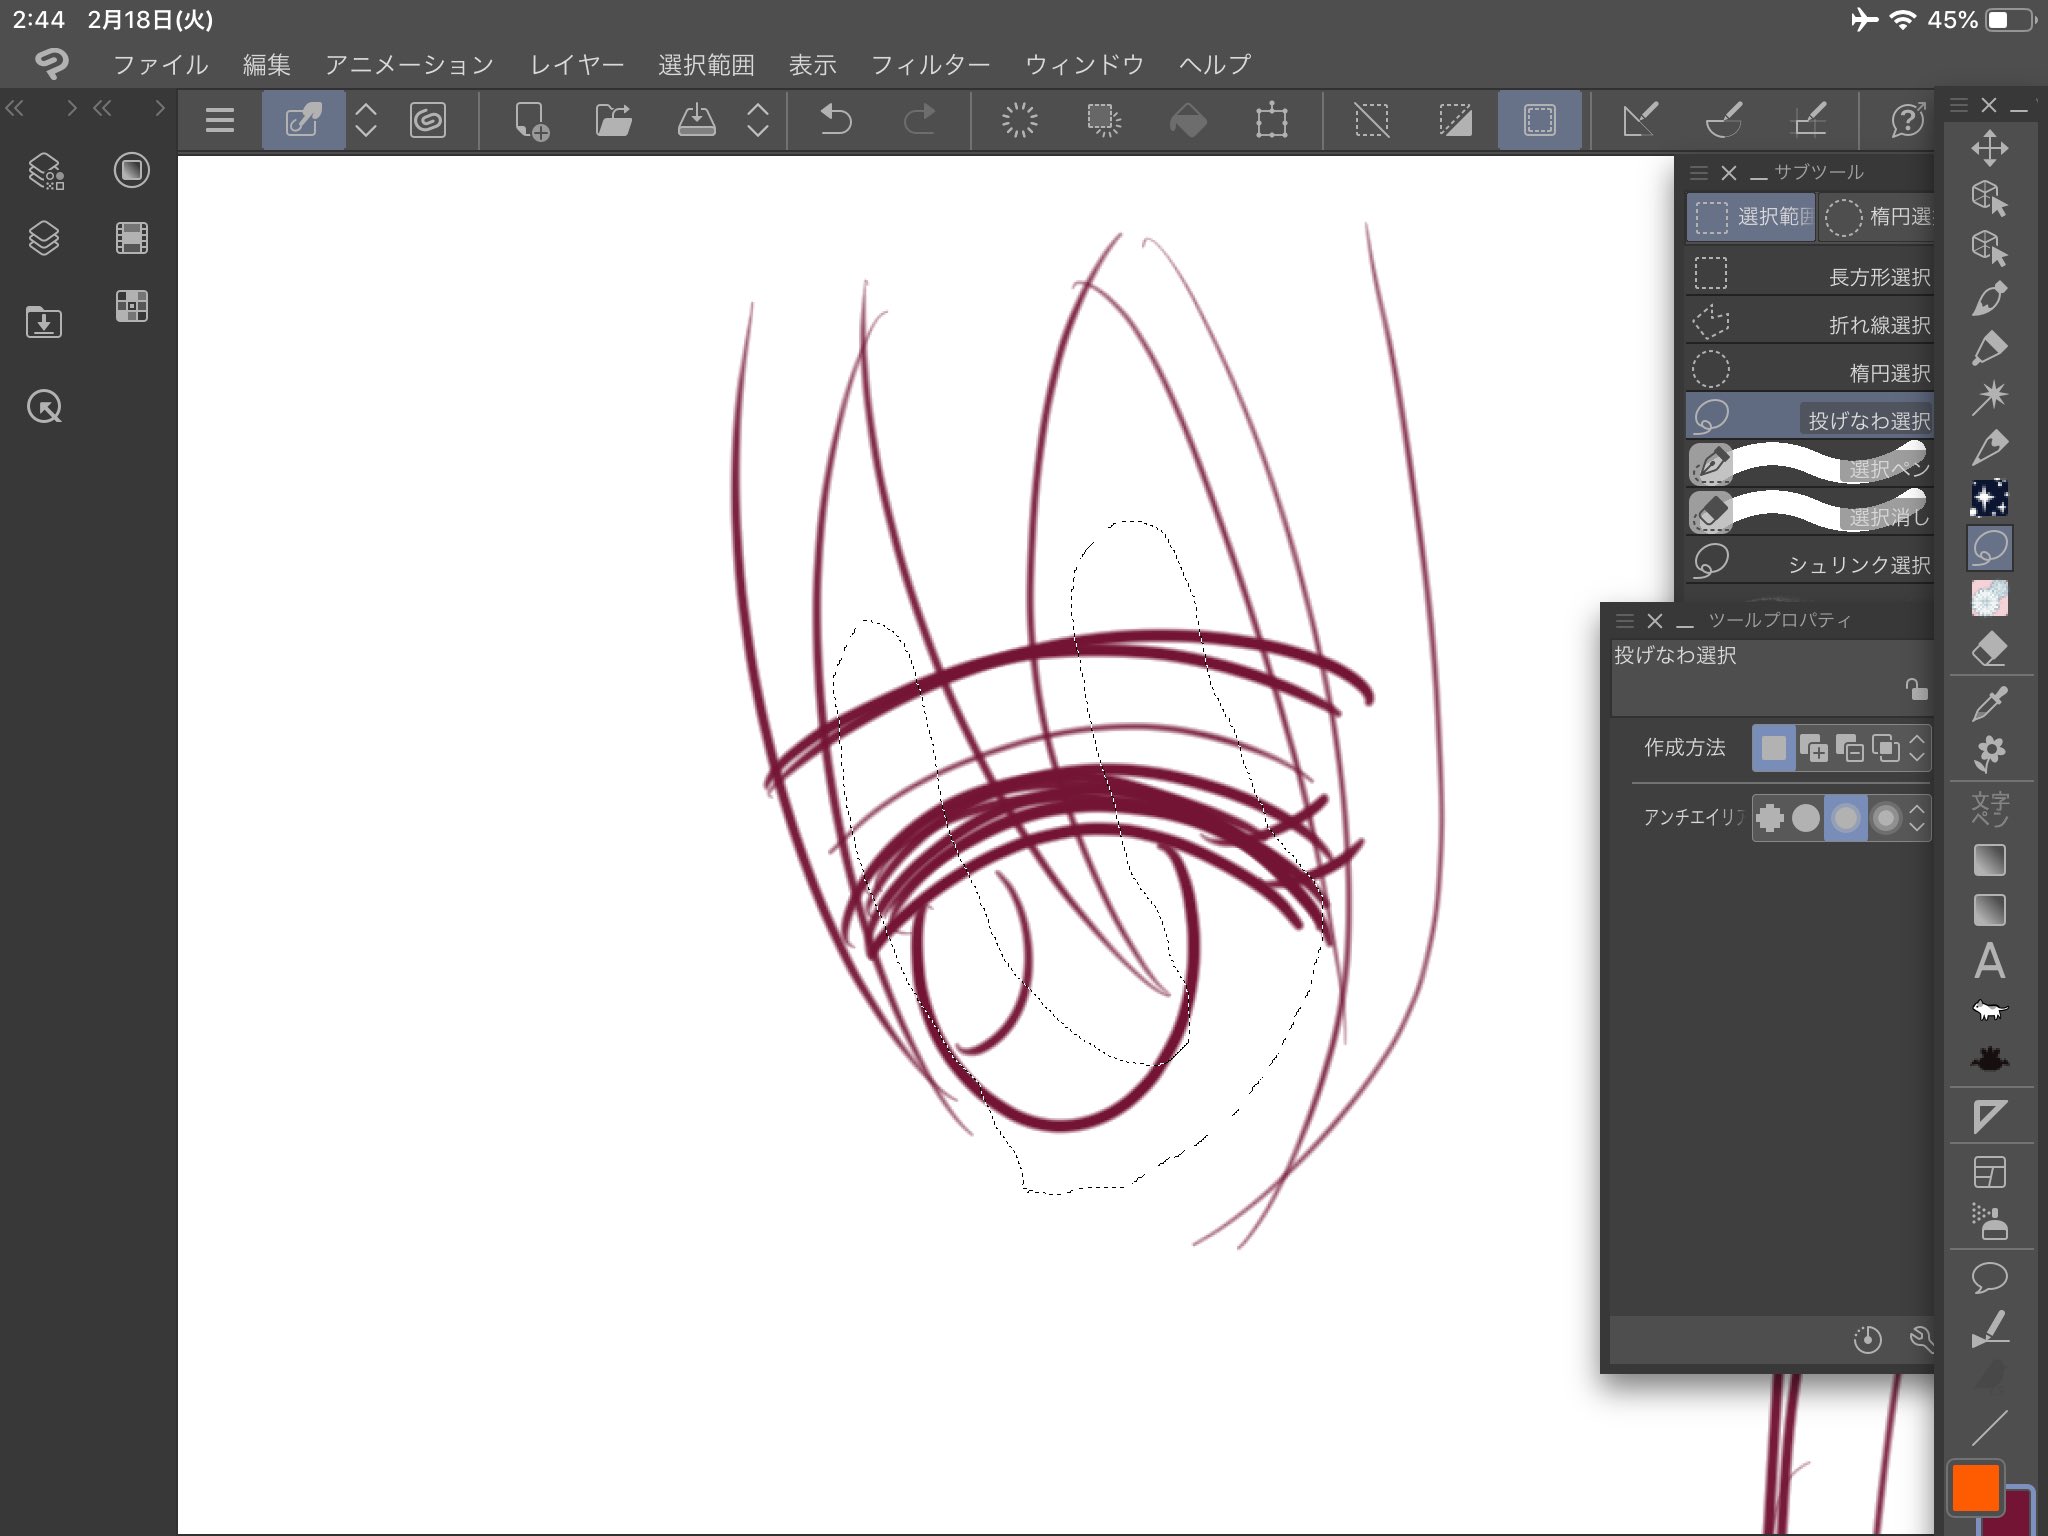The image size is (2048, 1536).
Task: Select the Eraser tool in tool palette
Action: point(1989,648)
